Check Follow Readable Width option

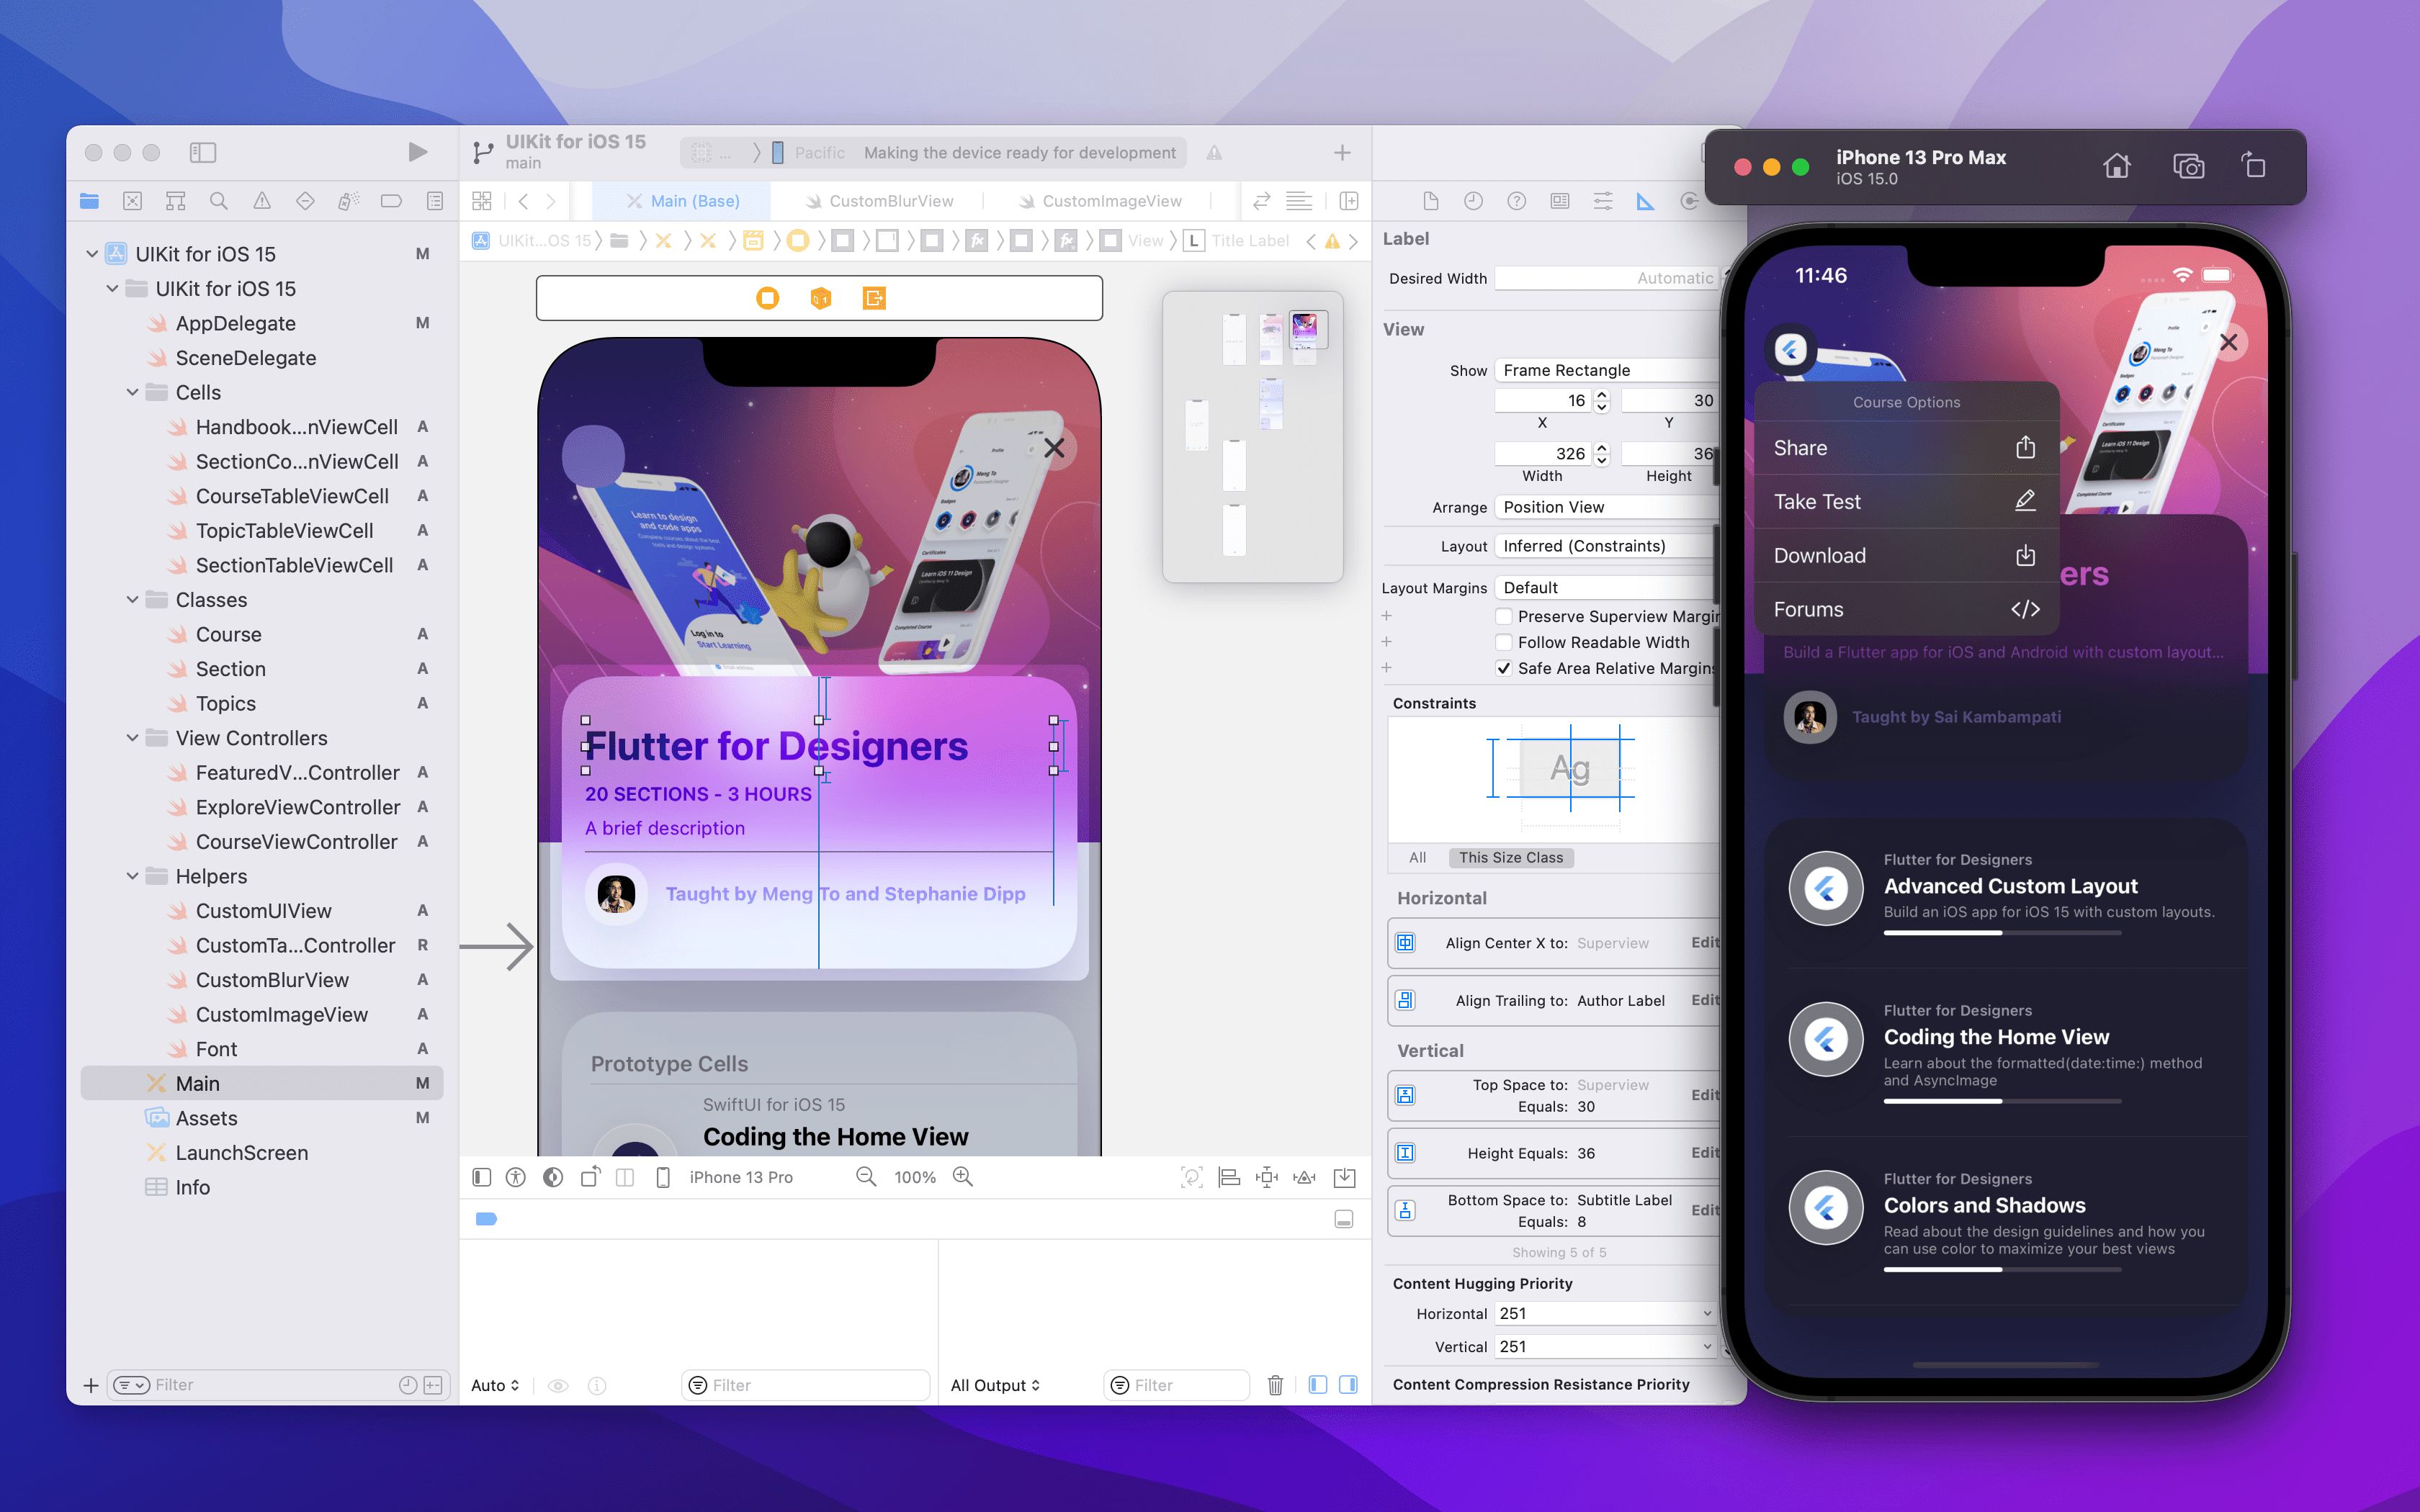(1503, 642)
